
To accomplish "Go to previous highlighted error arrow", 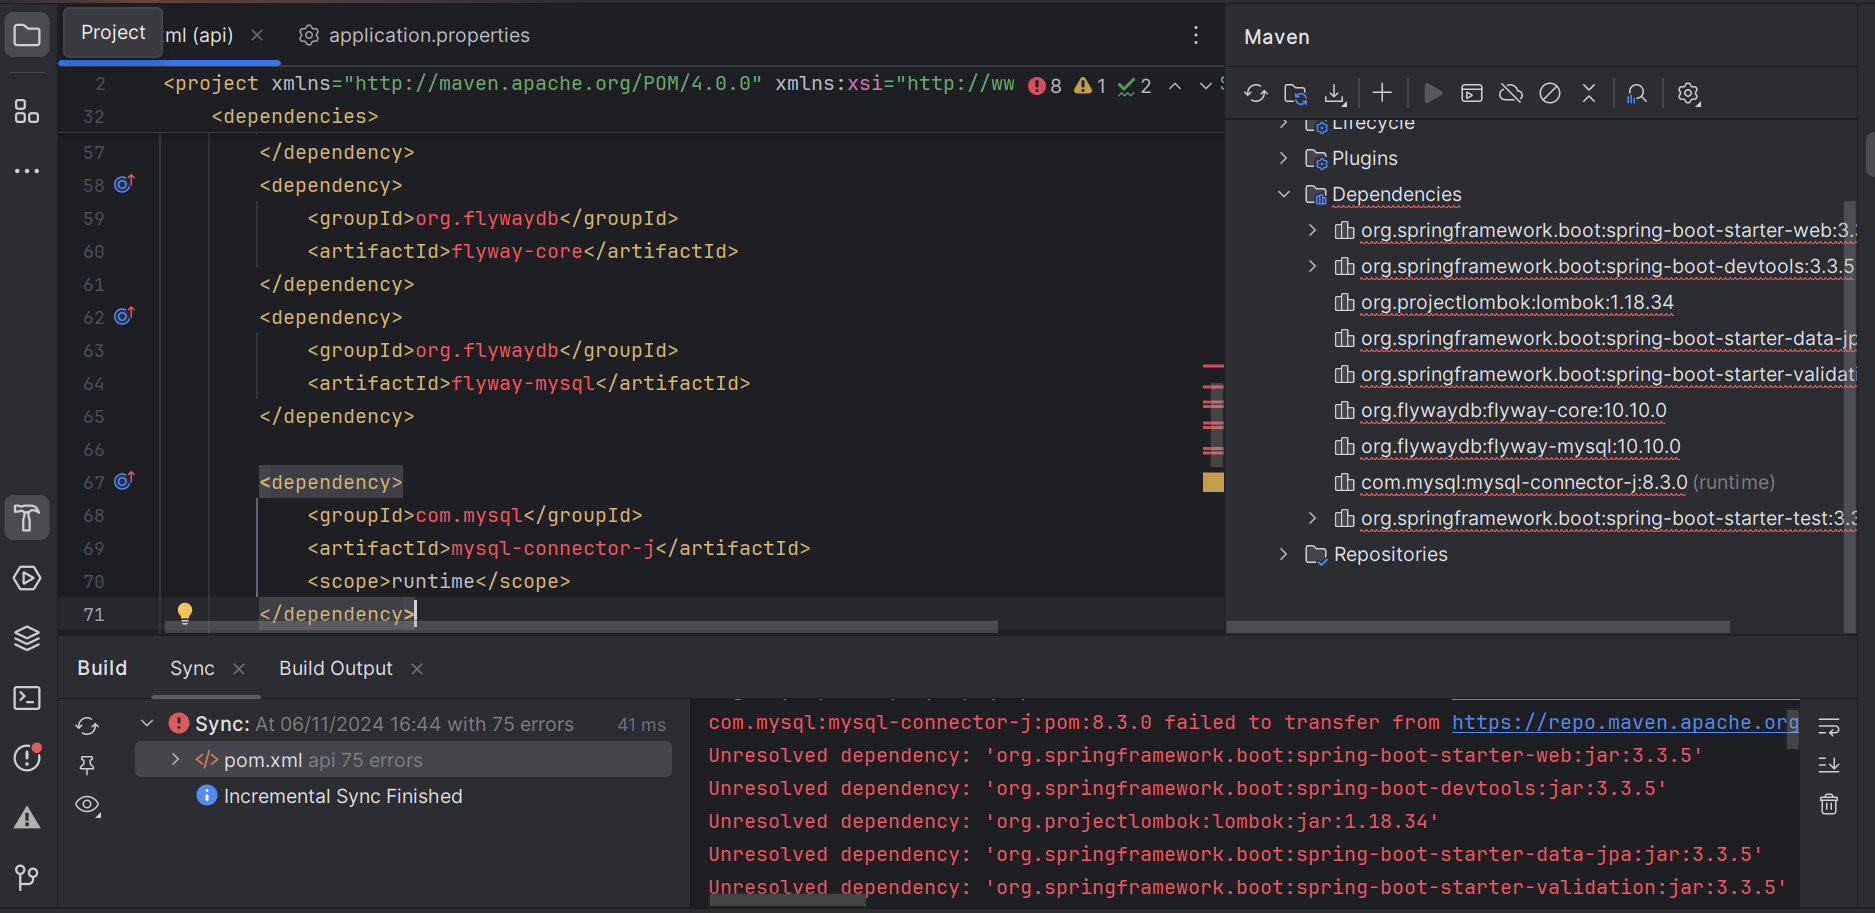I will [x=1175, y=86].
